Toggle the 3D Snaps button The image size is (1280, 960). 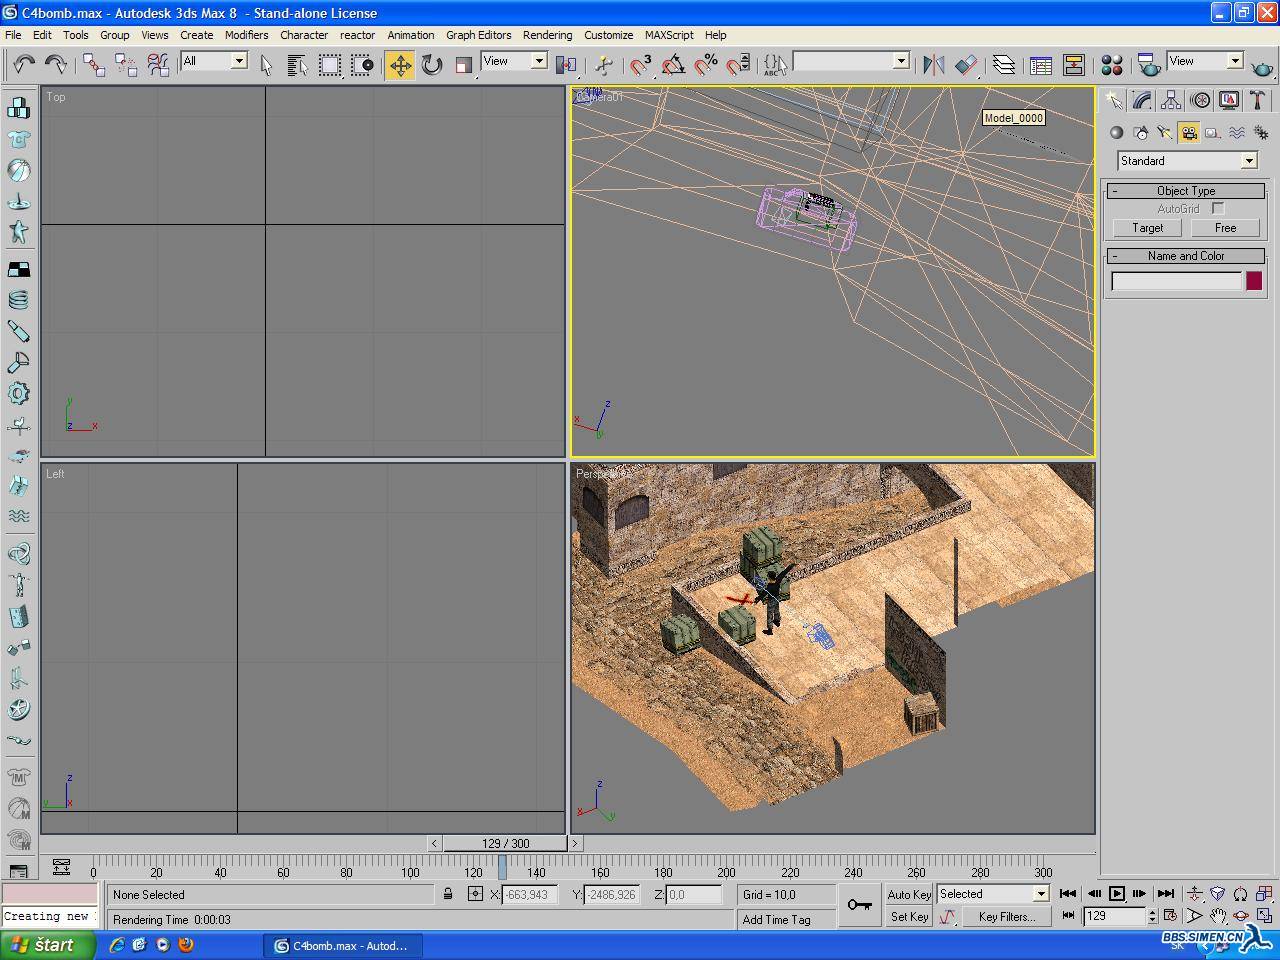coord(641,65)
